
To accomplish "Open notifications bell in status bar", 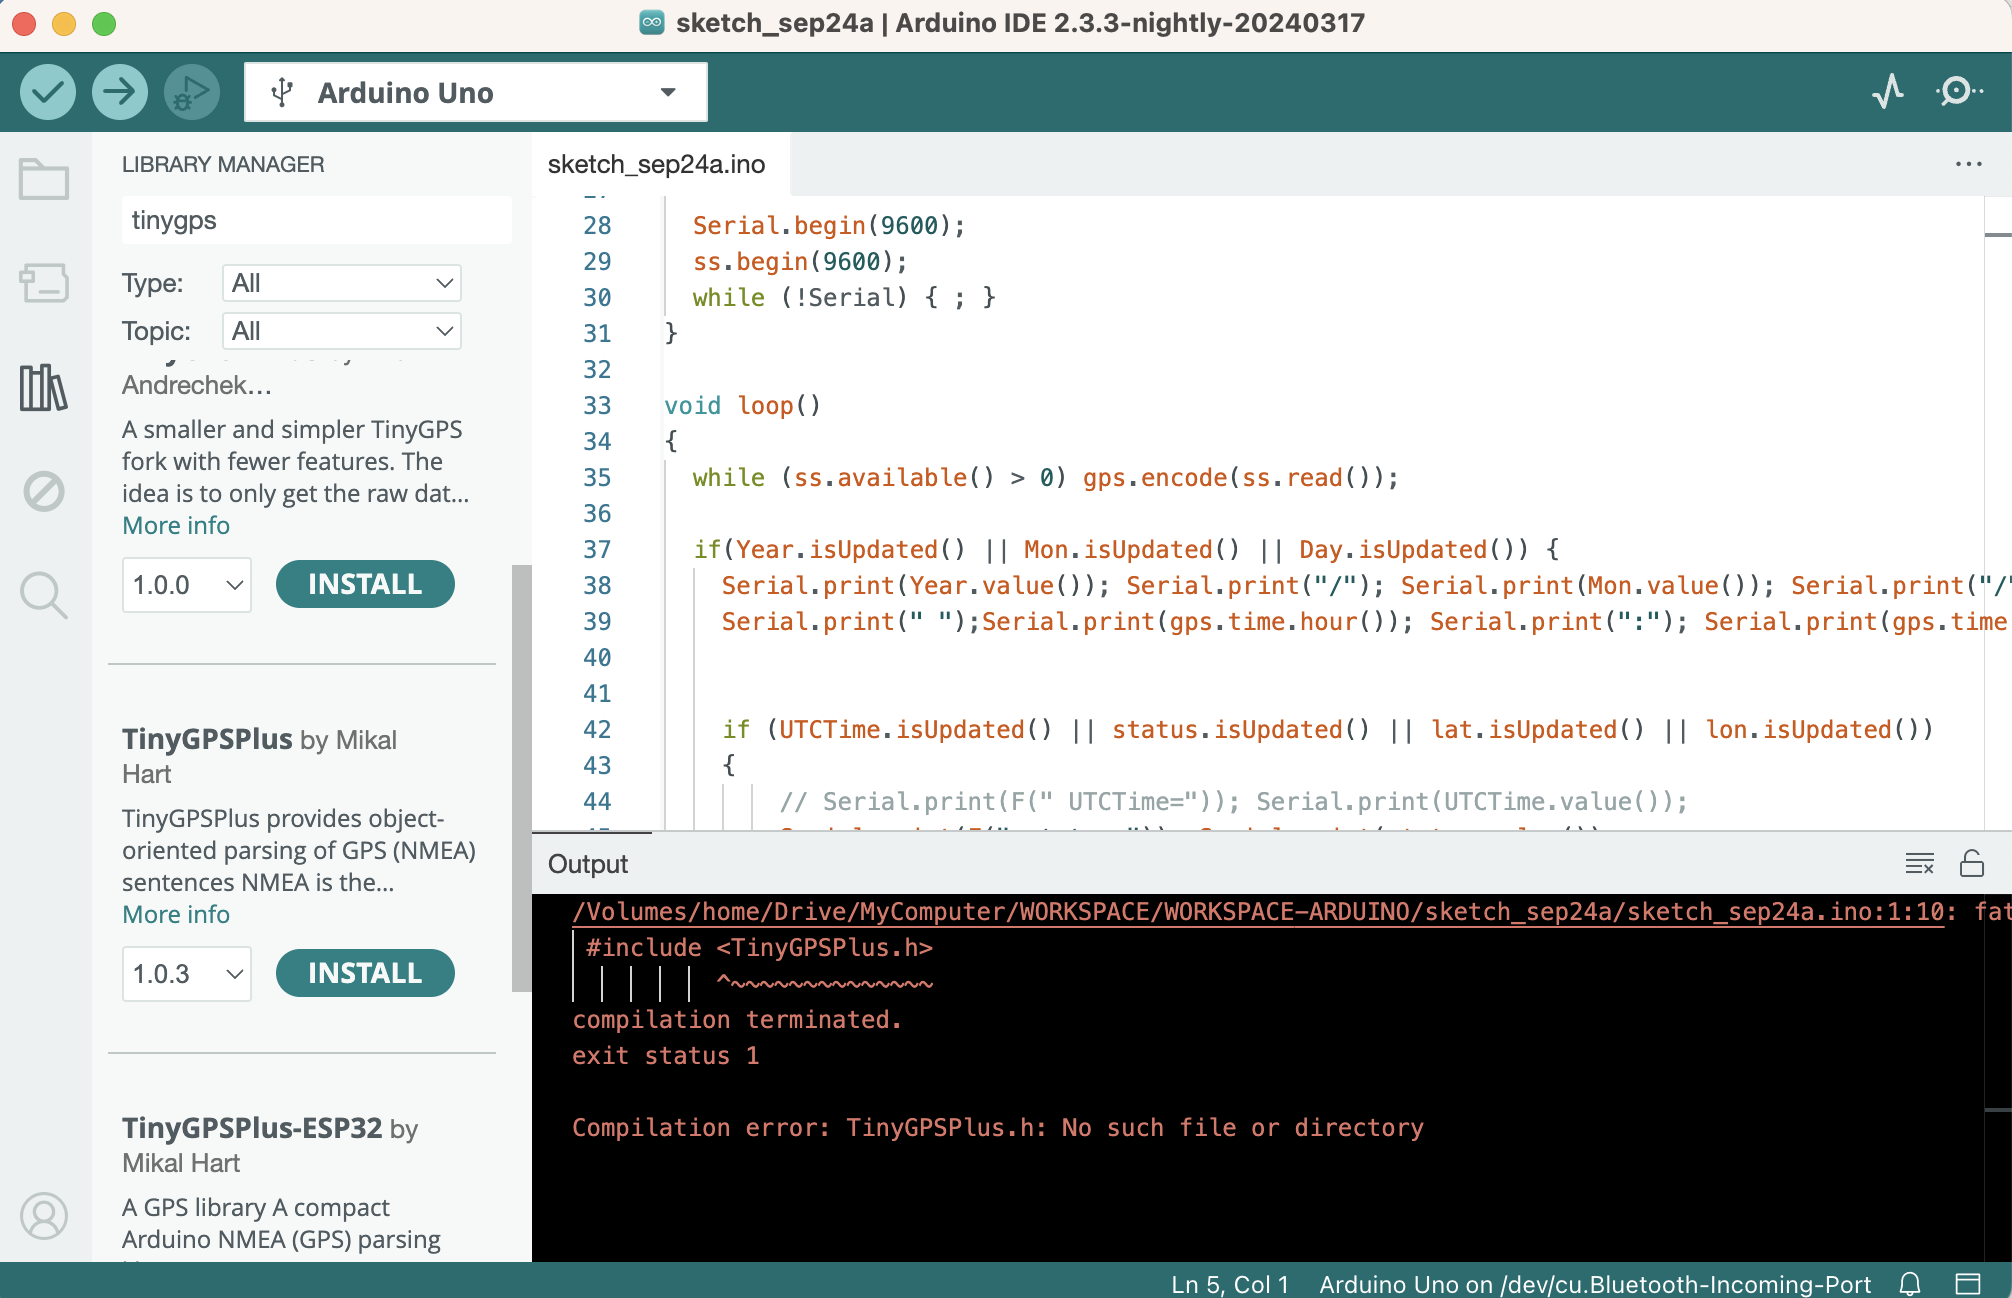I will (1910, 1283).
